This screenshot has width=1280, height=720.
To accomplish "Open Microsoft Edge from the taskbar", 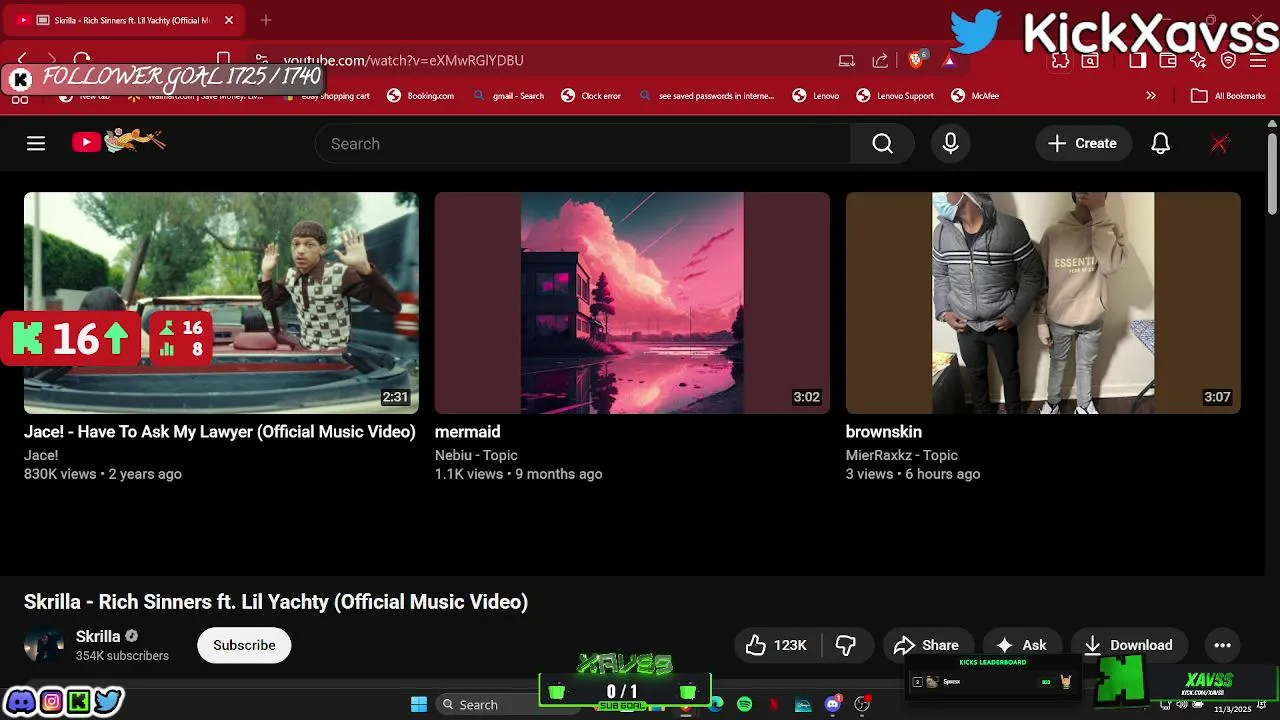I will tap(716, 704).
